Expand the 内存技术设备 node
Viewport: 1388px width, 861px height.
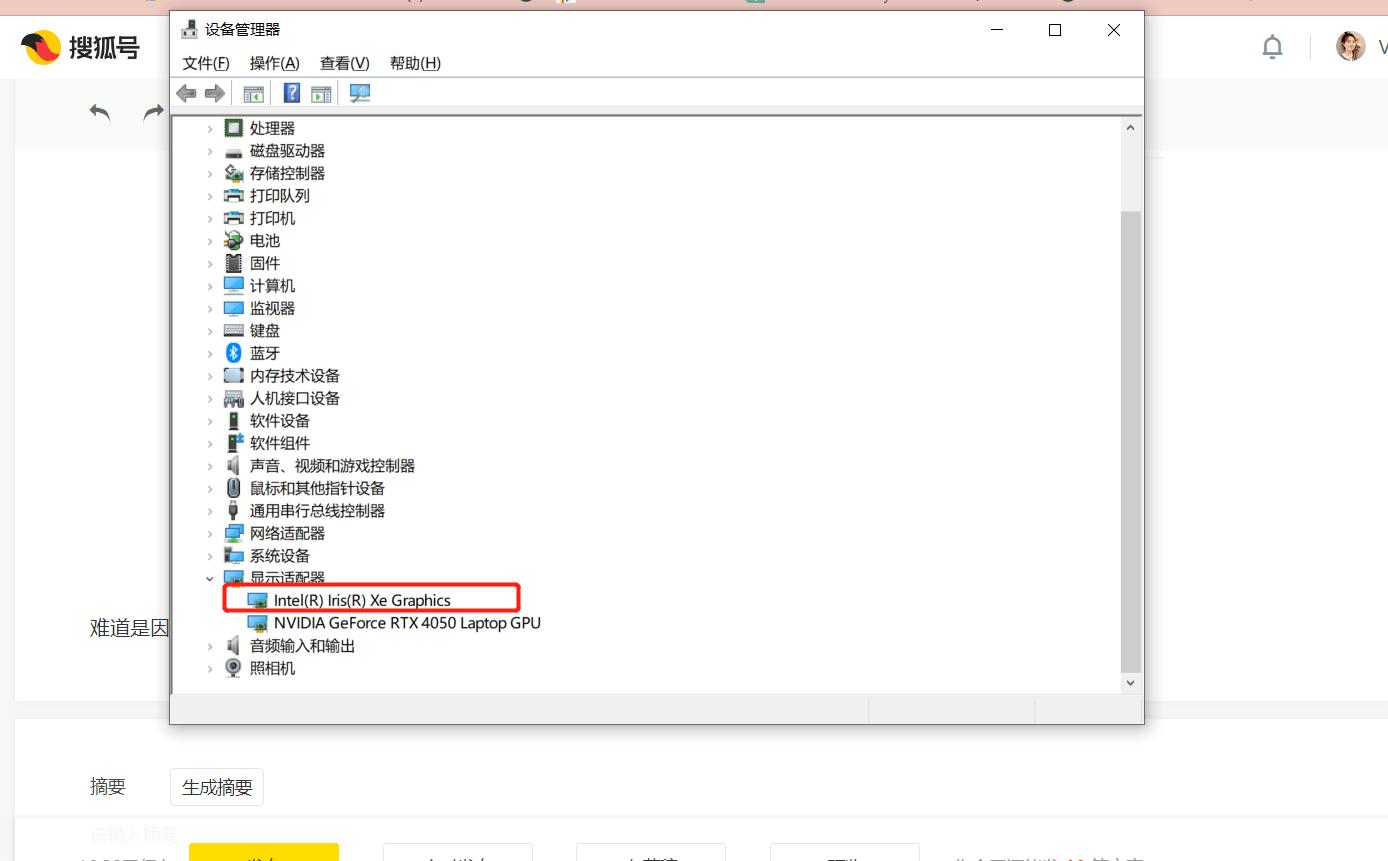(x=210, y=376)
